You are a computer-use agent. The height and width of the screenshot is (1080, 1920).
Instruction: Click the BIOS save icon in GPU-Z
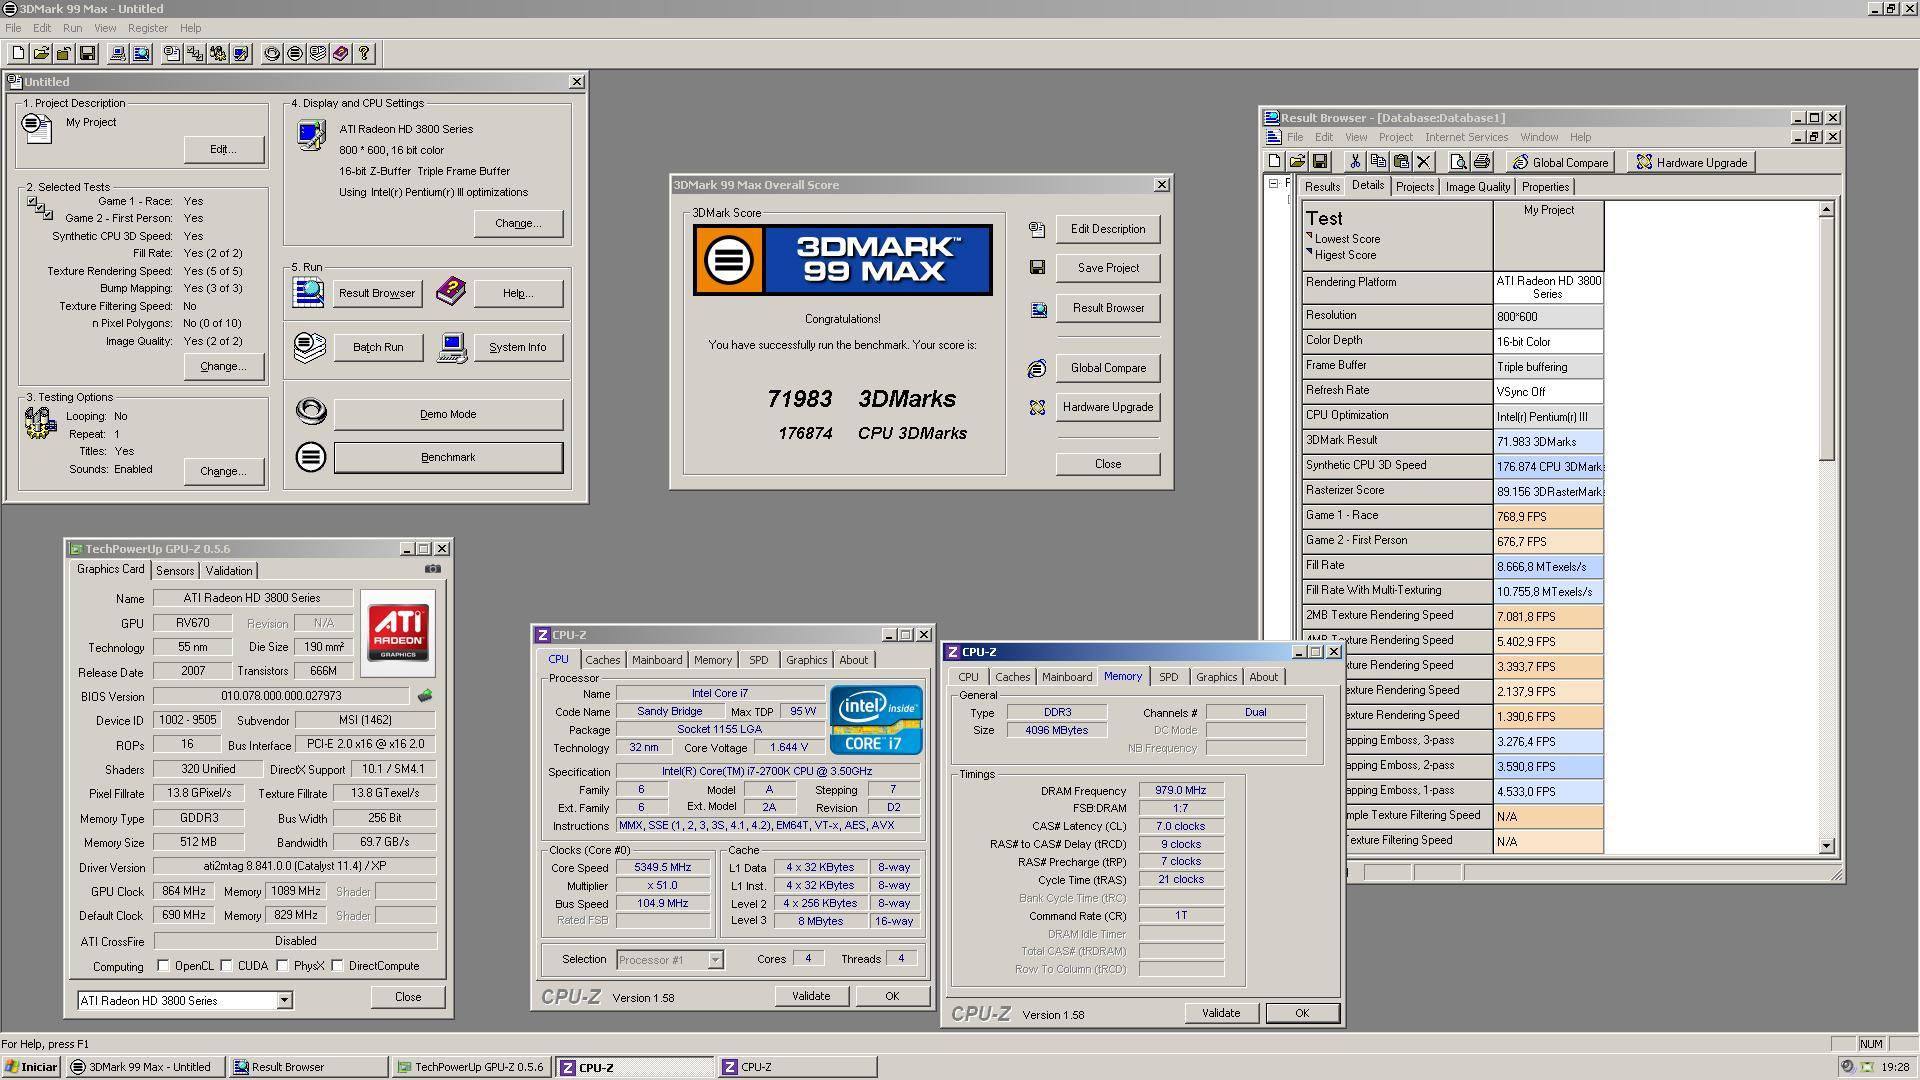(x=425, y=696)
